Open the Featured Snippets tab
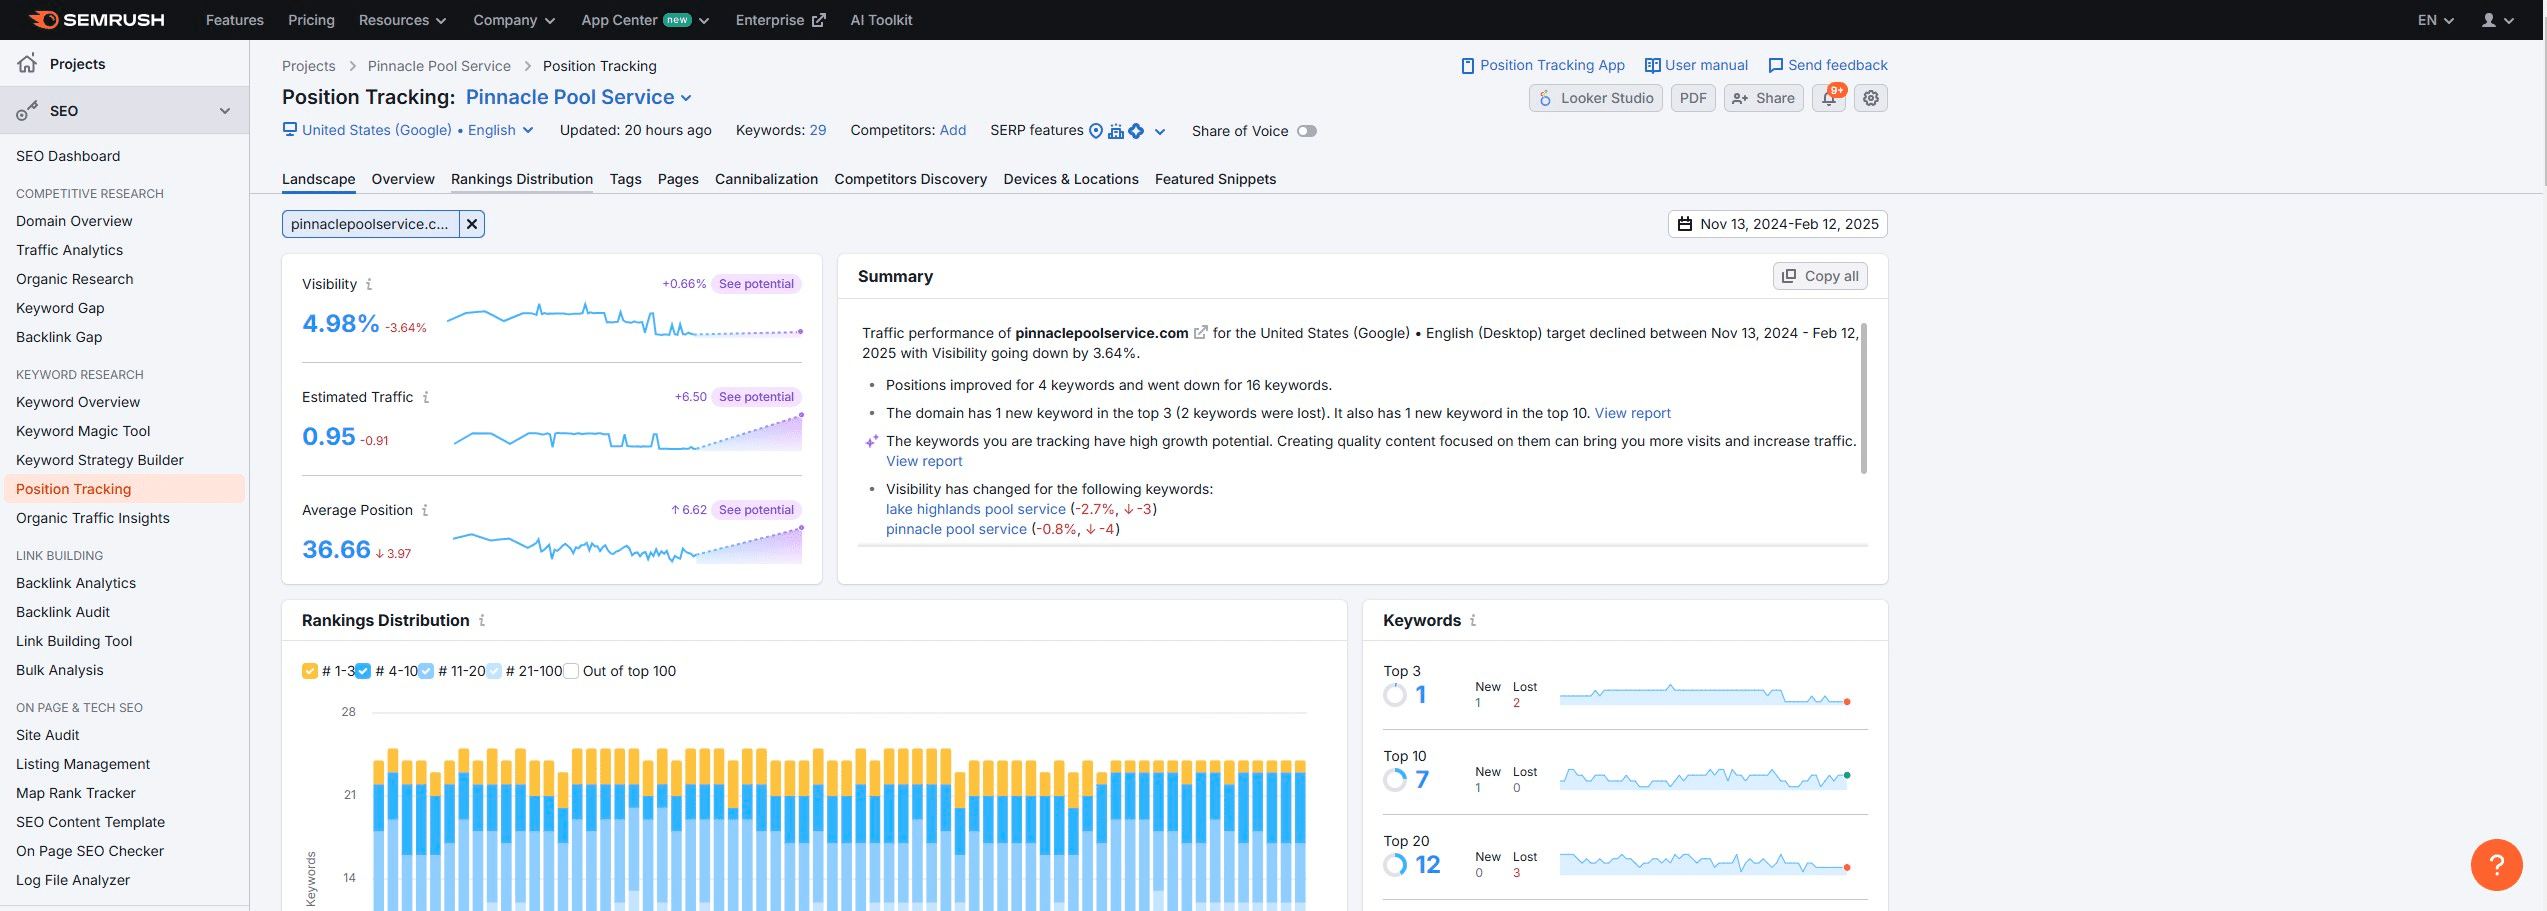 1215,179
